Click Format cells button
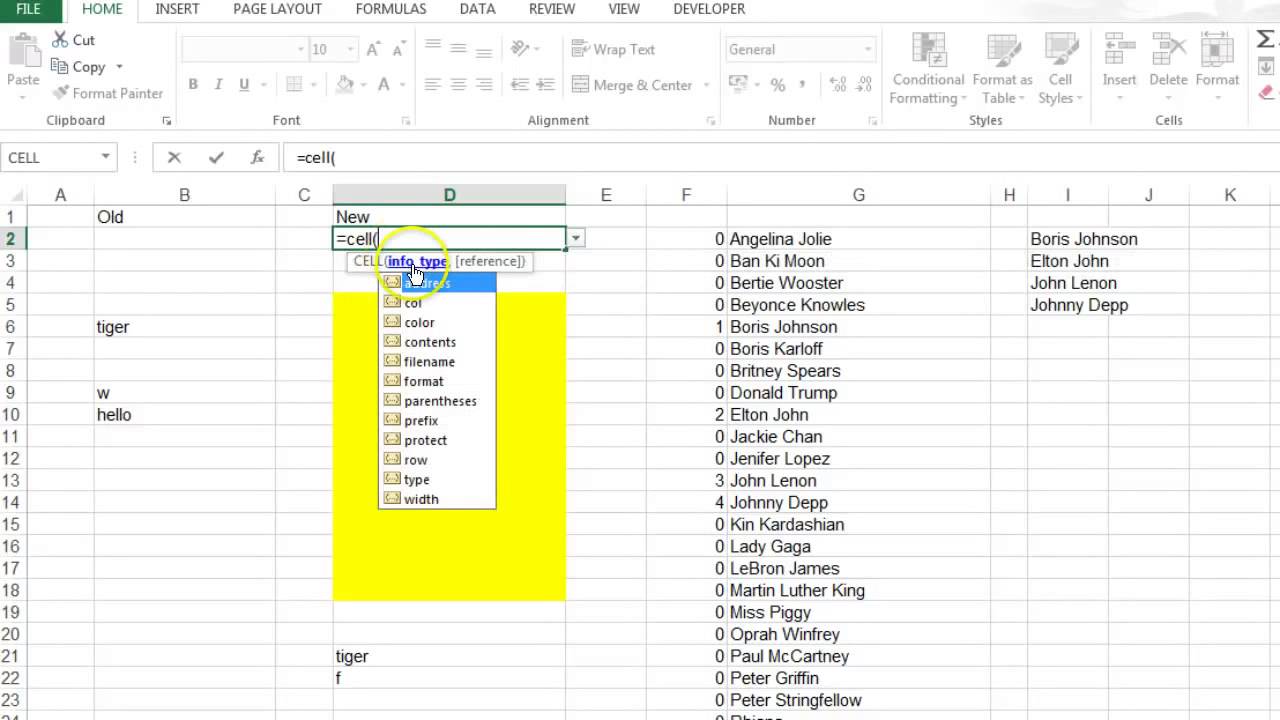 click(x=1217, y=68)
